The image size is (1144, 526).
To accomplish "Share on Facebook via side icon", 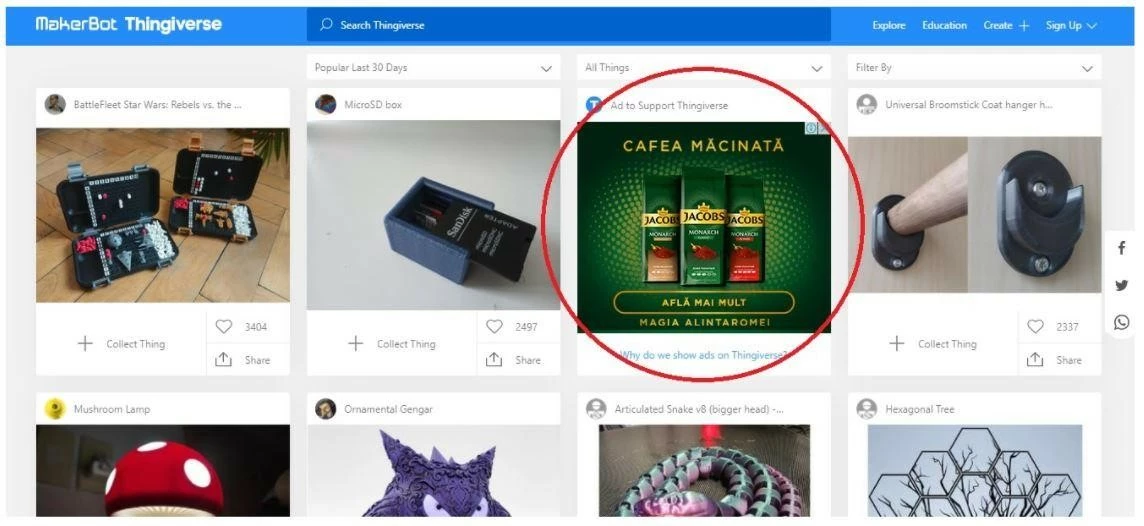I will pyautogui.click(x=1121, y=248).
